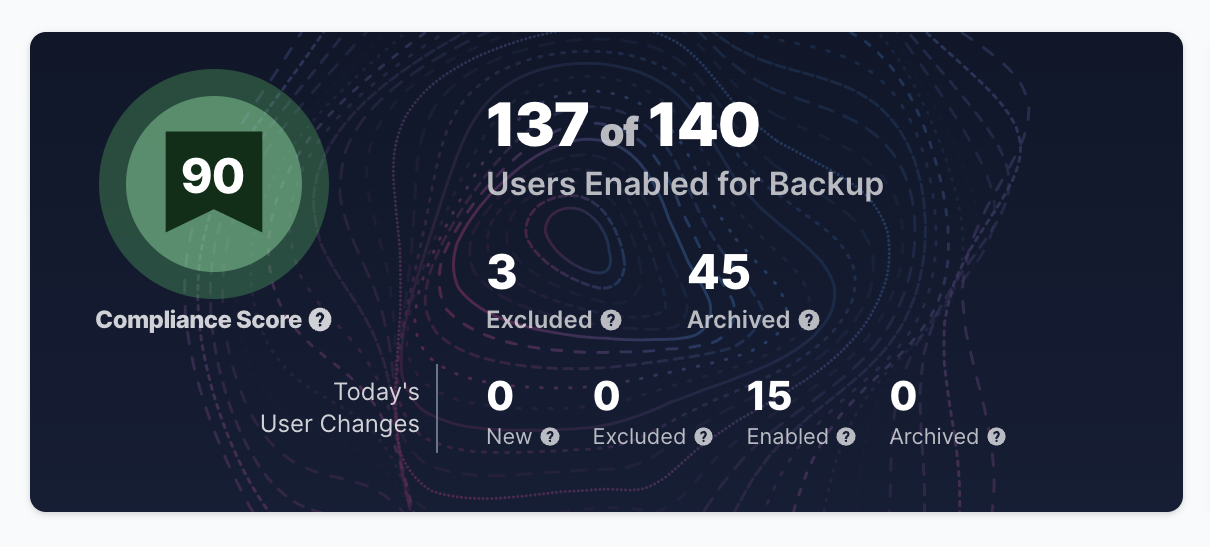This screenshot has width=1210, height=547.
Task: Click the 3 excluded users count
Action: (x=501, y=272)
